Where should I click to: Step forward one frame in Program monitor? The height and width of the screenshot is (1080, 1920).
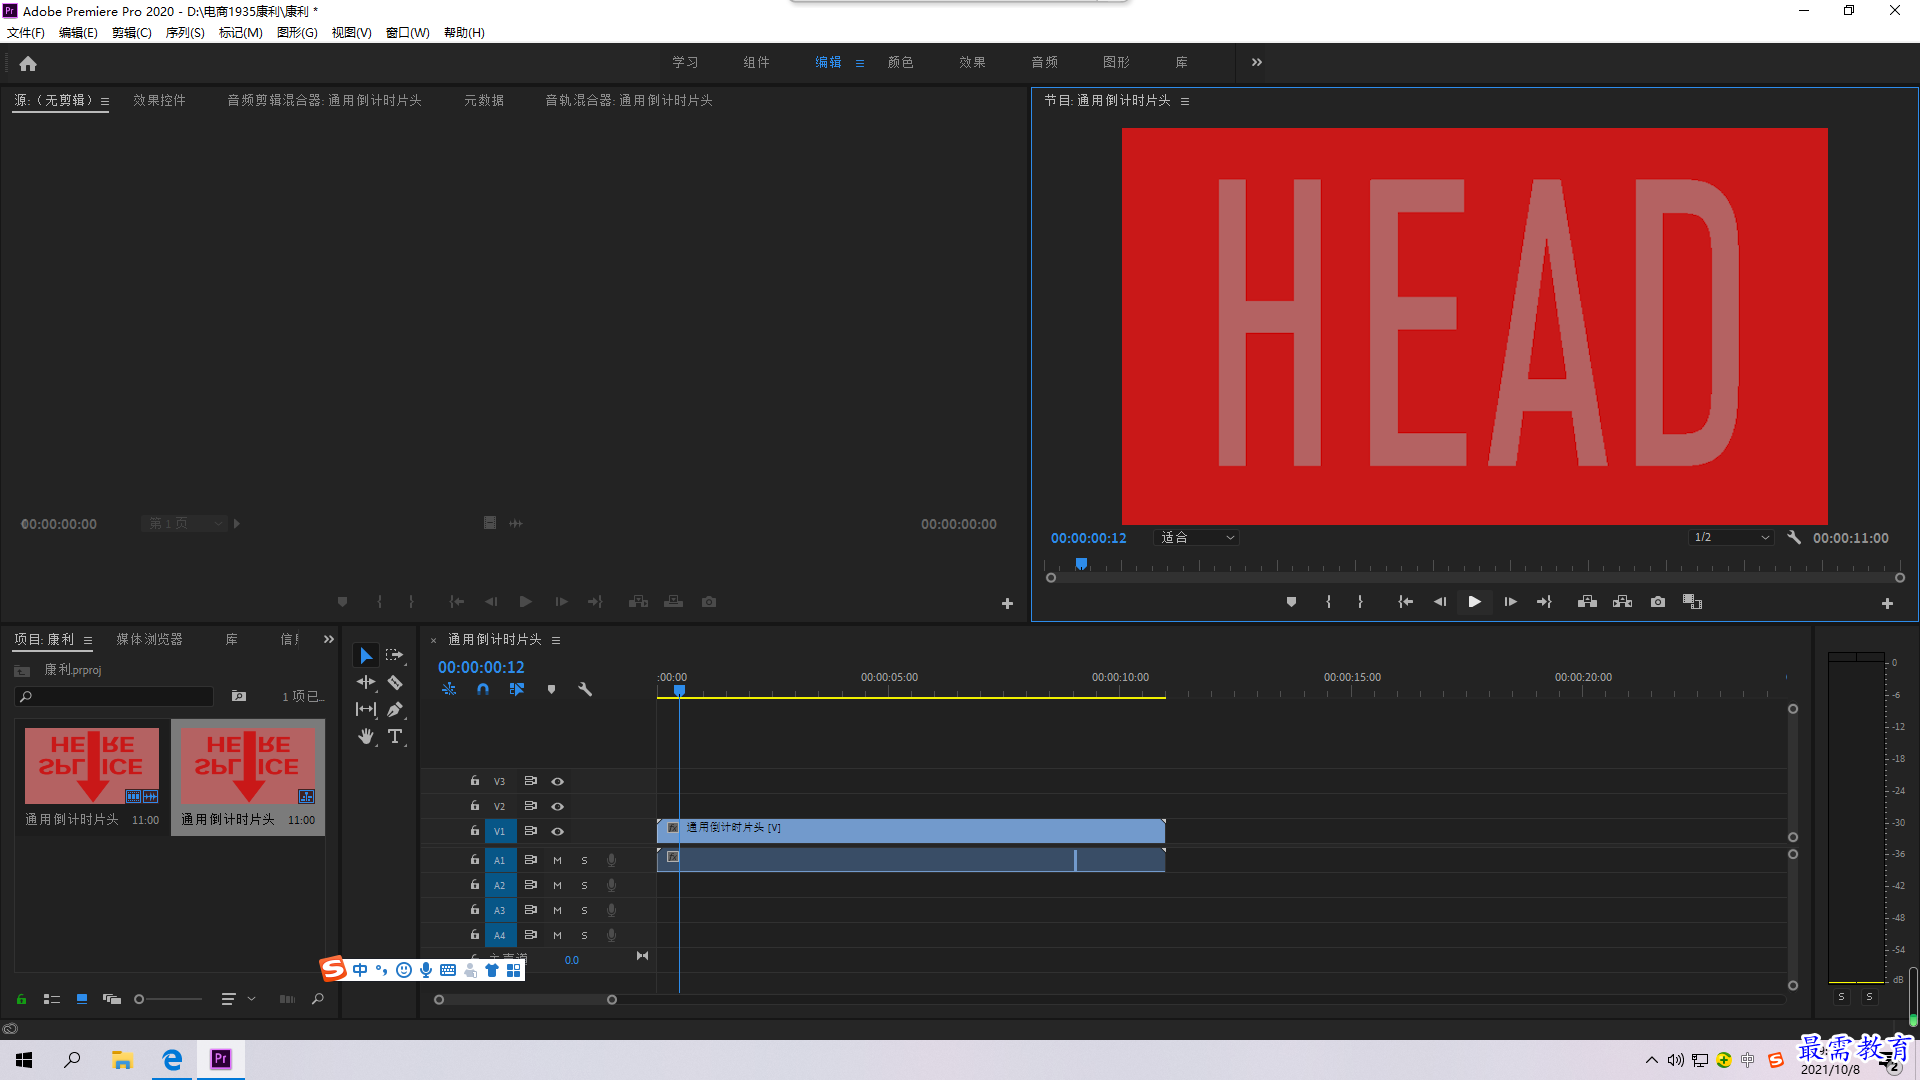tap(1510, 602)
